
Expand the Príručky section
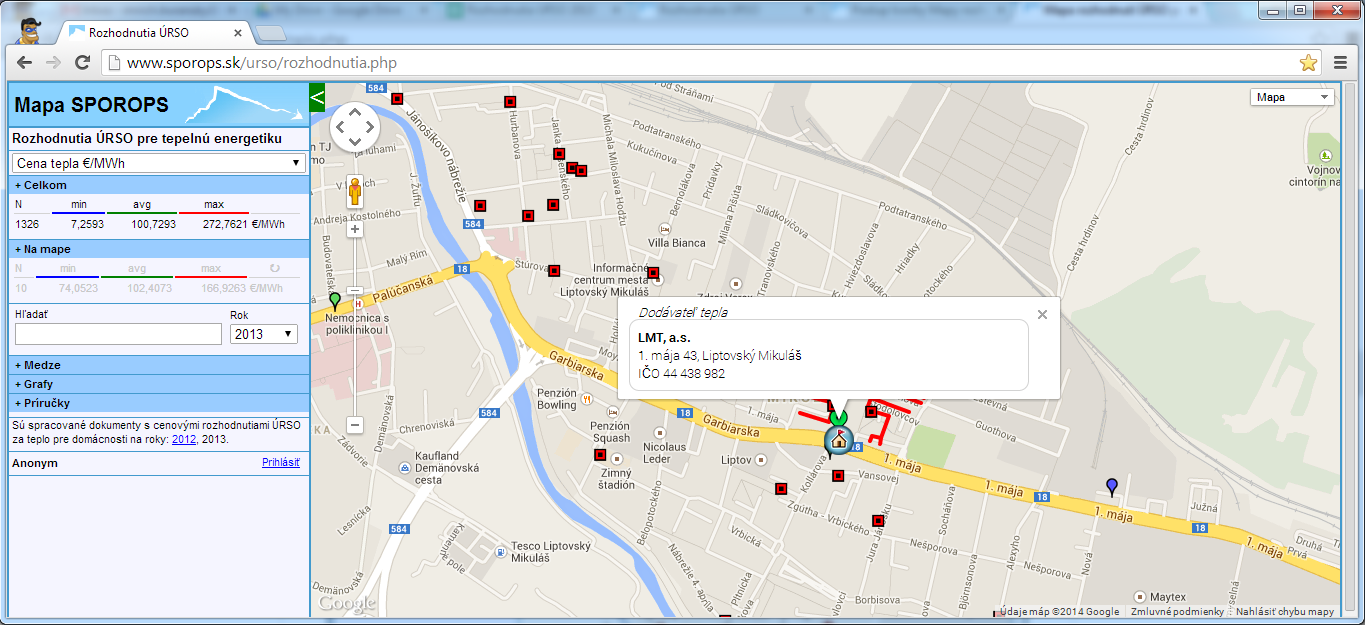(x=159, y=403)
